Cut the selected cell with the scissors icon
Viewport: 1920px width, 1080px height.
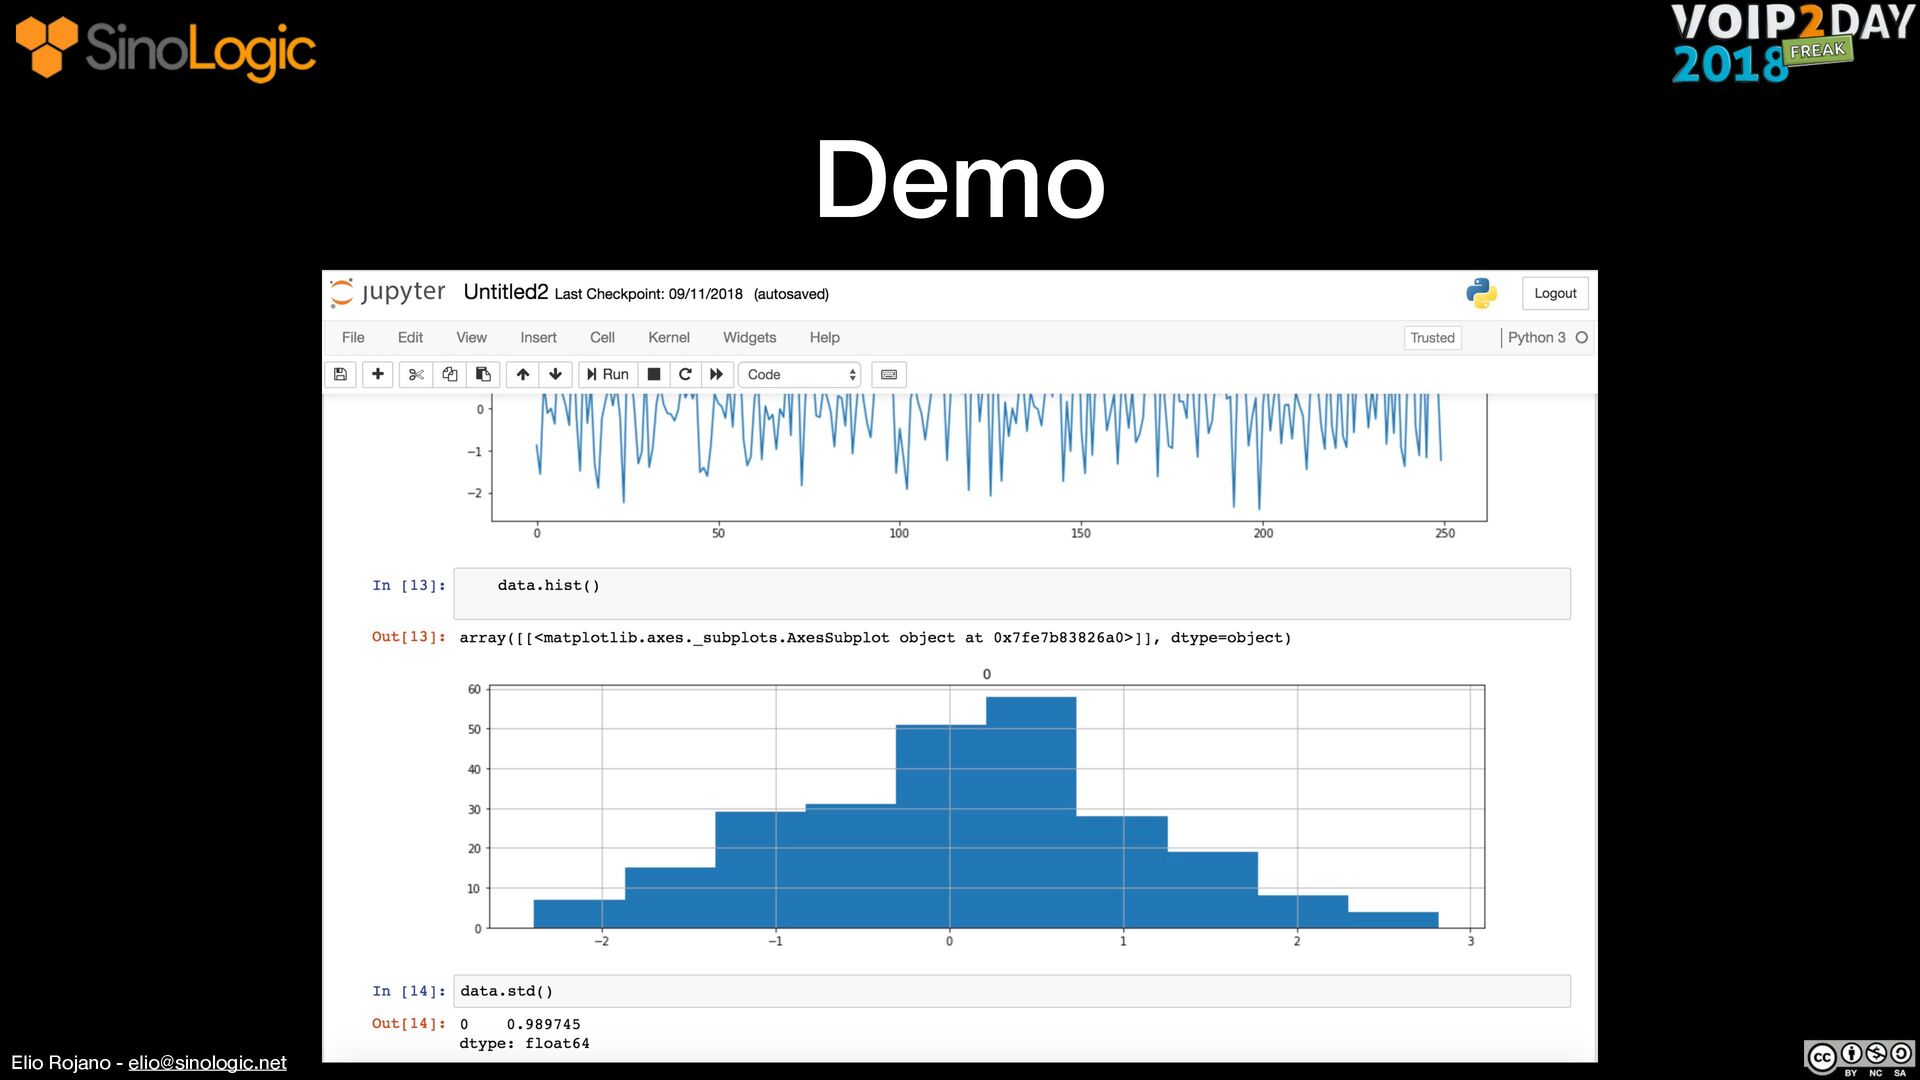point(416,374)
